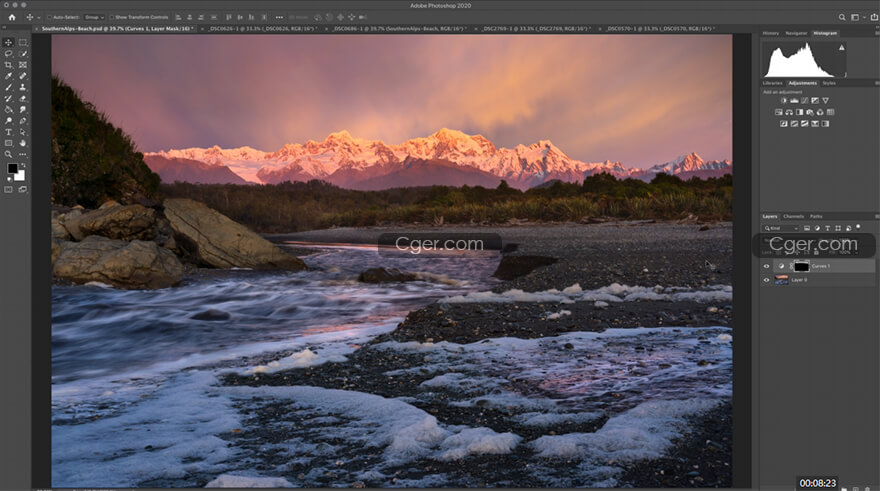Screen dimensions: 880x491
Task: Open the Navigator panel tab
Action: (x=796, y=33)
